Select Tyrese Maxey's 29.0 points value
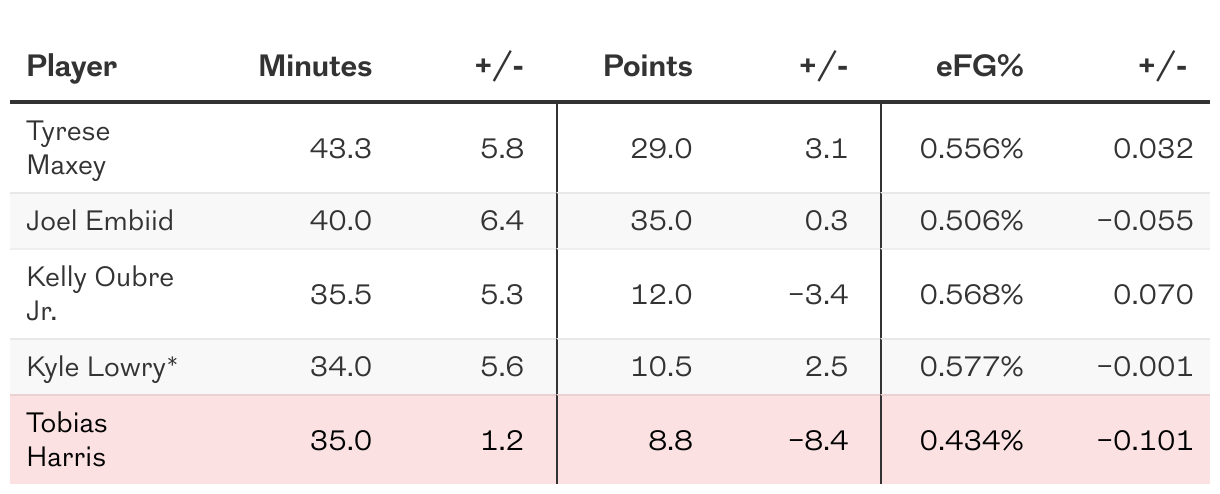The height and width of the screenshot is (494, 1220). (x=661, y=149)
